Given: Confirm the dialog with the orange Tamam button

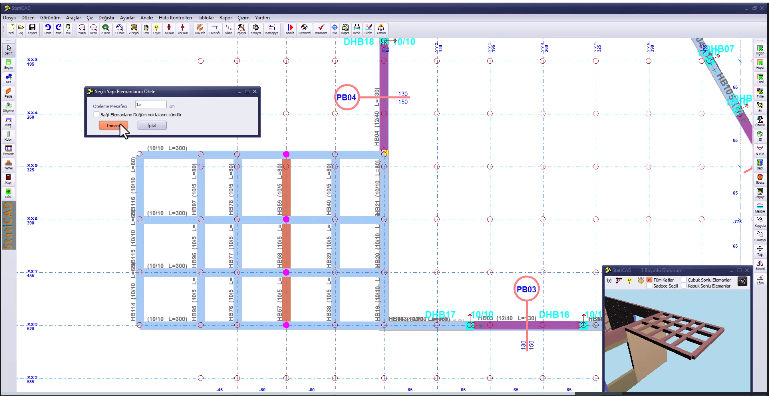Looking at the screenshot, I should click(113, 126).
